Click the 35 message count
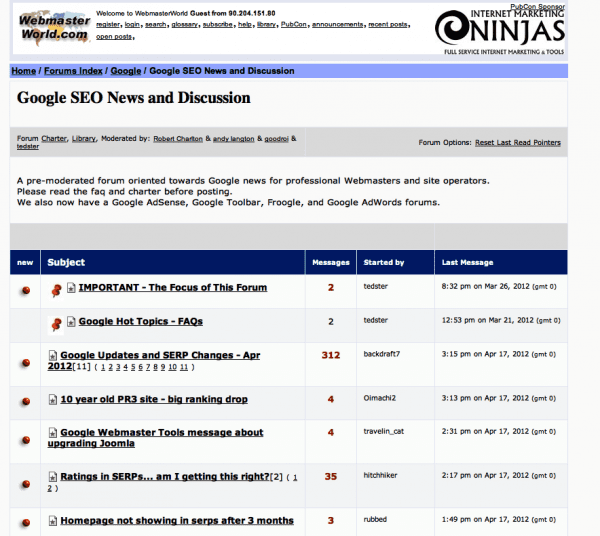Screen dimensions: 600x536 tap(331, 477)
